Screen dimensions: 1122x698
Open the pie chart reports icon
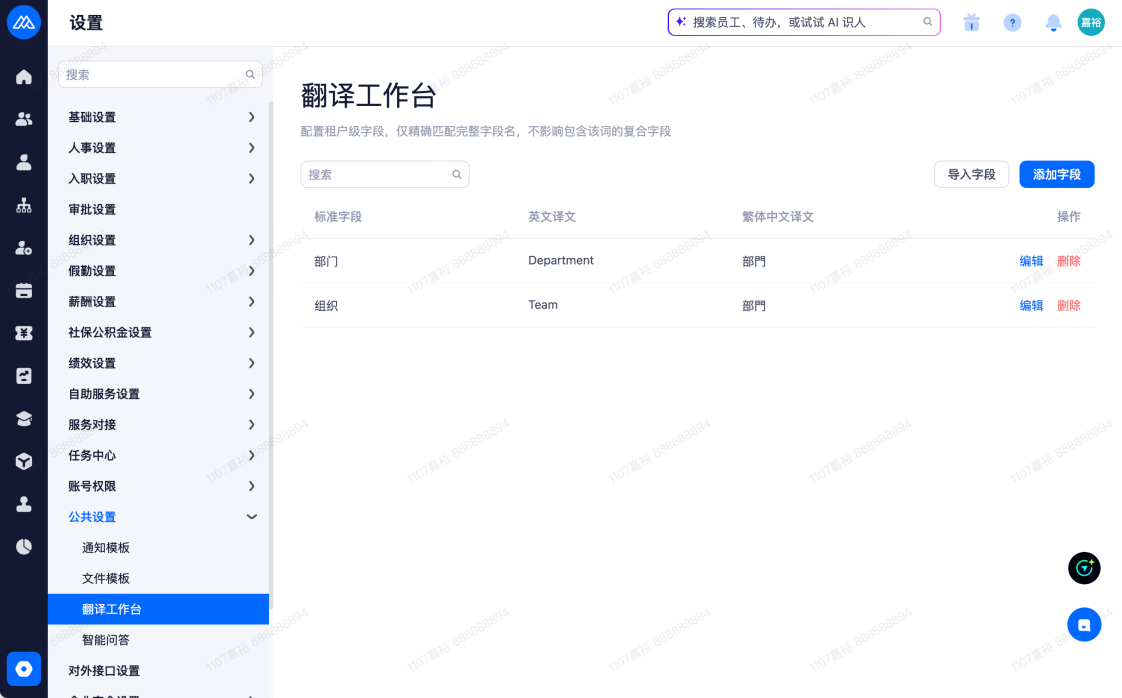coord(24,547)
